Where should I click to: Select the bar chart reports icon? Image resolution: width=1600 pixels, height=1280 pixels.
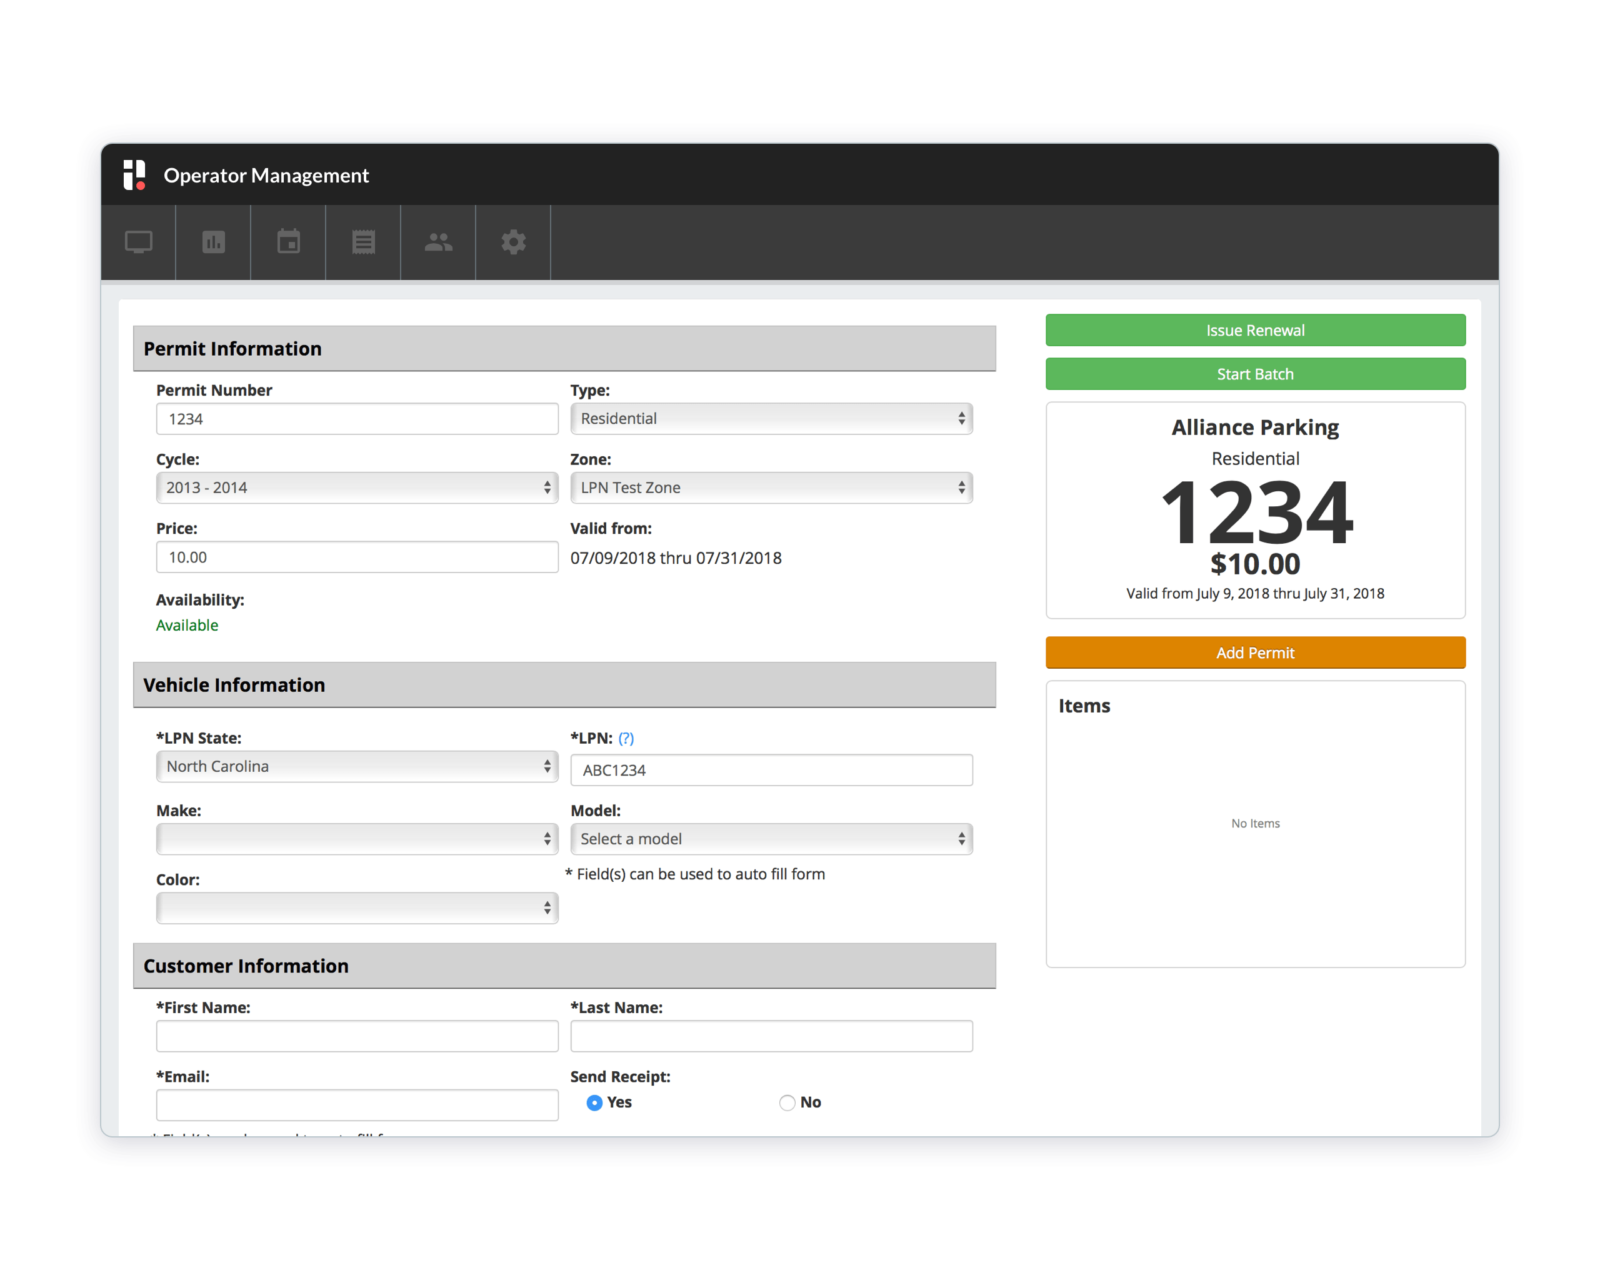tap(213, 242)
